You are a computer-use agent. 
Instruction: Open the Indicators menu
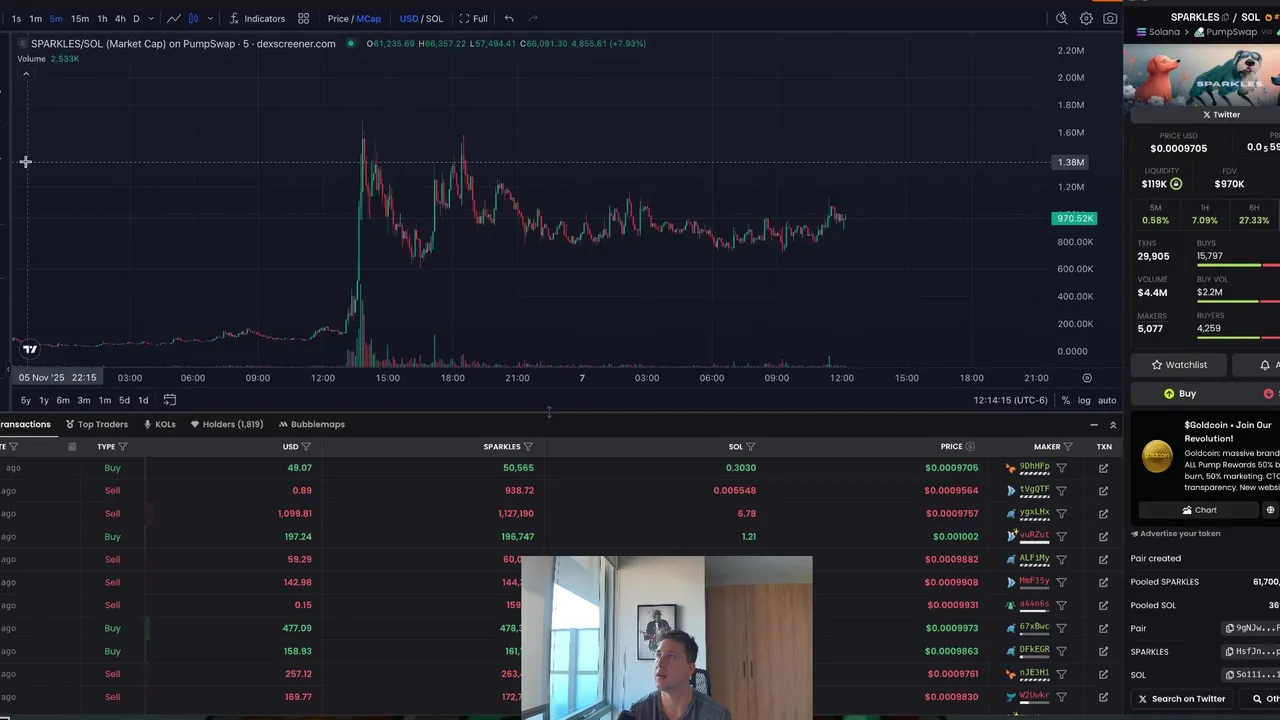(x=257, y=18)
